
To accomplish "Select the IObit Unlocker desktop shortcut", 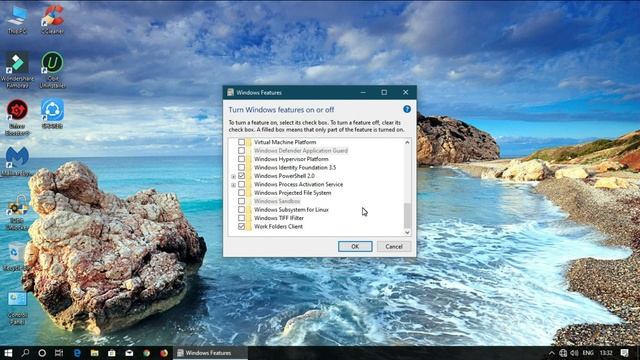I will click(x=17, y=212).
